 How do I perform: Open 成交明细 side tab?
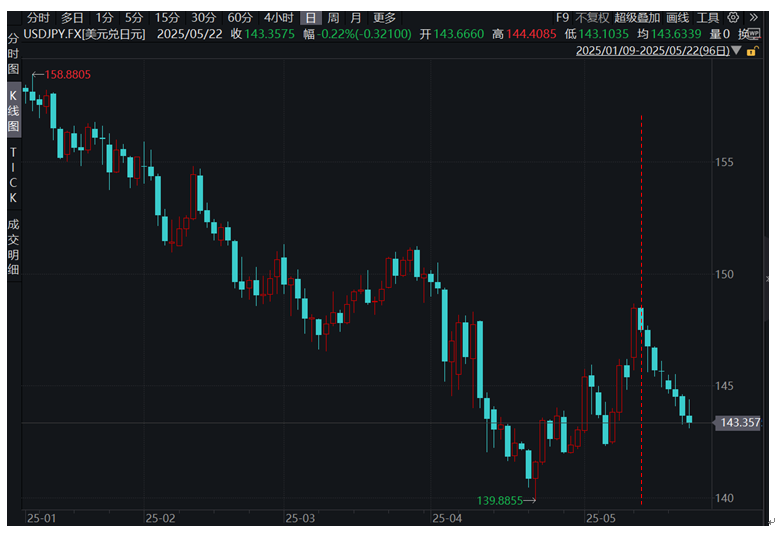point(13,246)
